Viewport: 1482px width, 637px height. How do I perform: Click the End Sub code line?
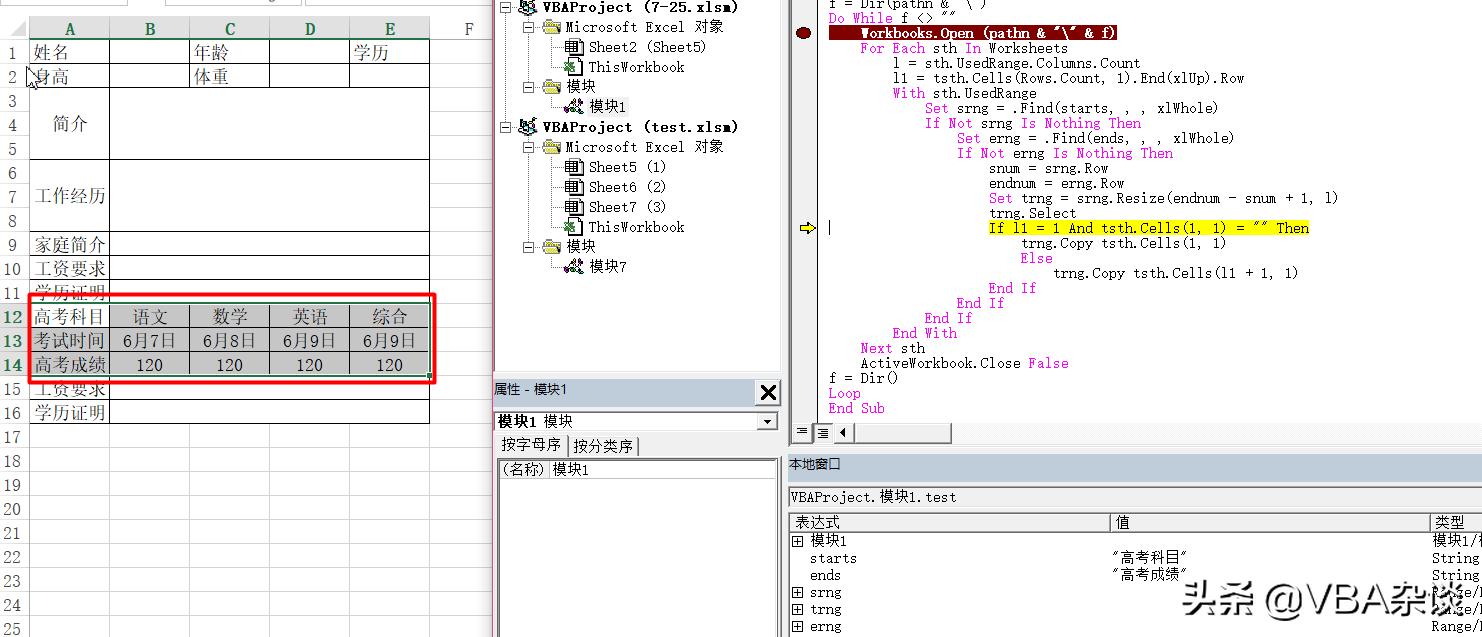(x=856, y=408)
